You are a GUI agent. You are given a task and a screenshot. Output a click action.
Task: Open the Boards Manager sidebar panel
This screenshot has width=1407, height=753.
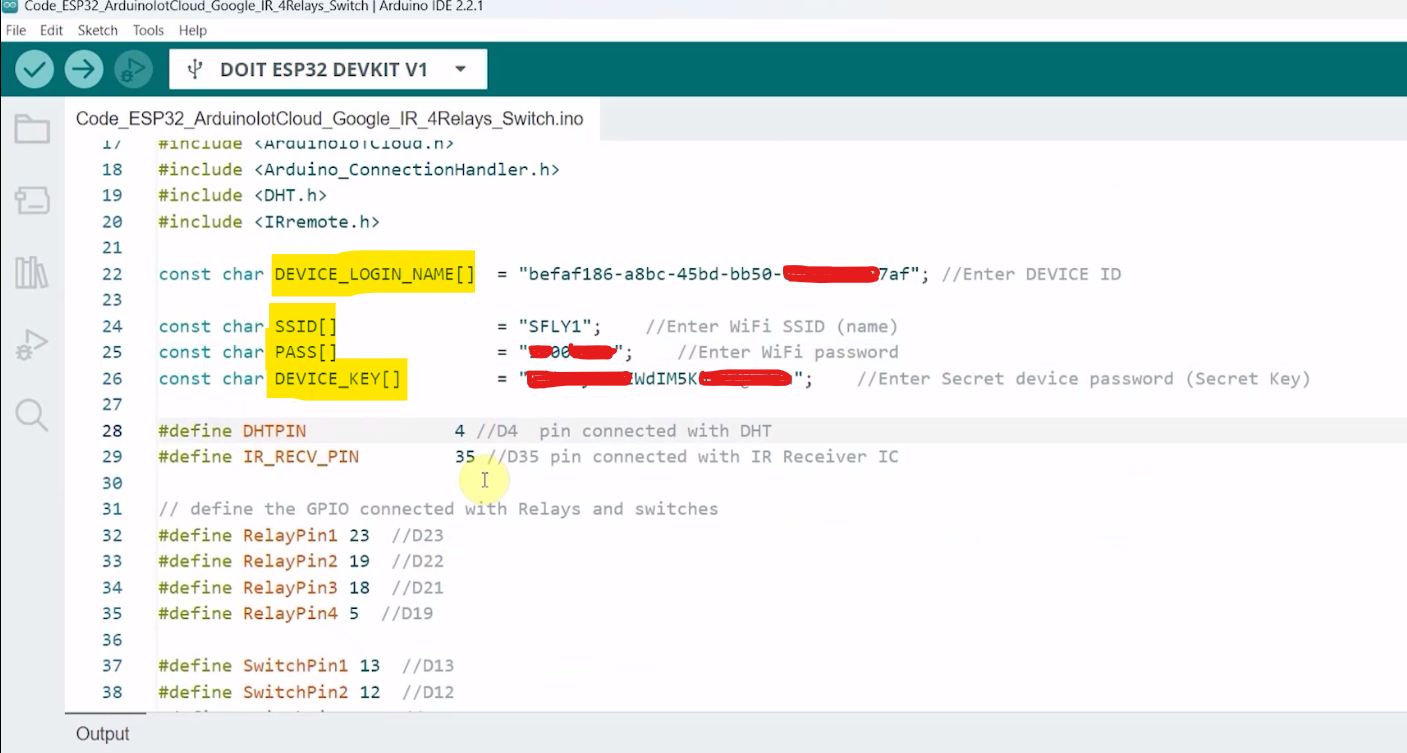(31, 200)
